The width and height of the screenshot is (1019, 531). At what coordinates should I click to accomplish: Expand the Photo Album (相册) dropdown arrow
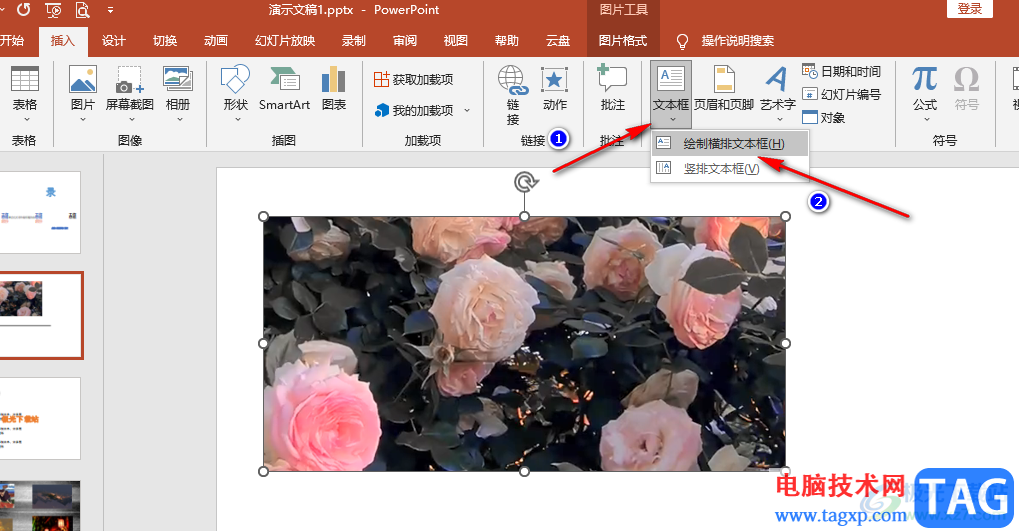click(178, 120)
